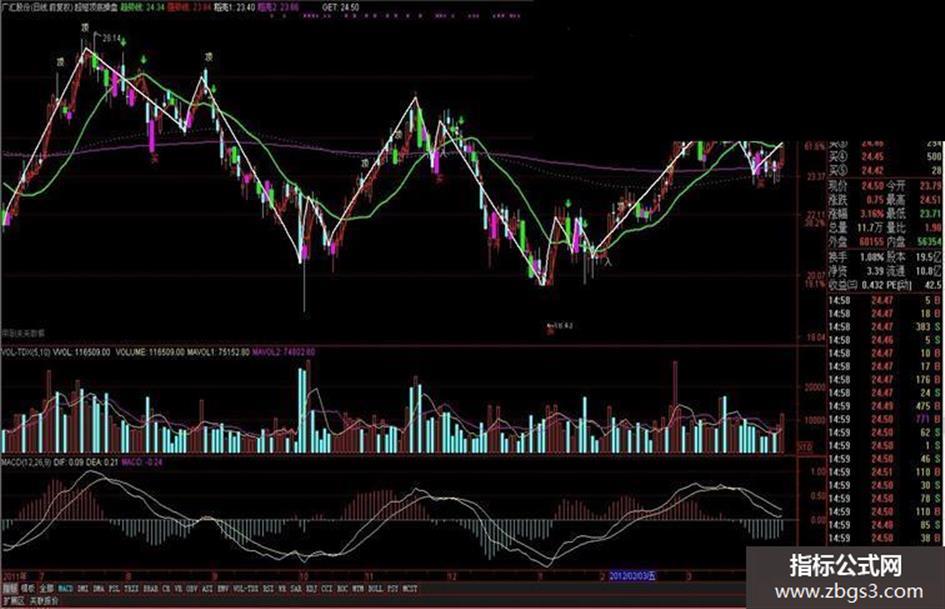Viewport: 945px width, 609px height.
Task: Click the stock title 广汇股份 in the chart header
Action: pos(16,7)
